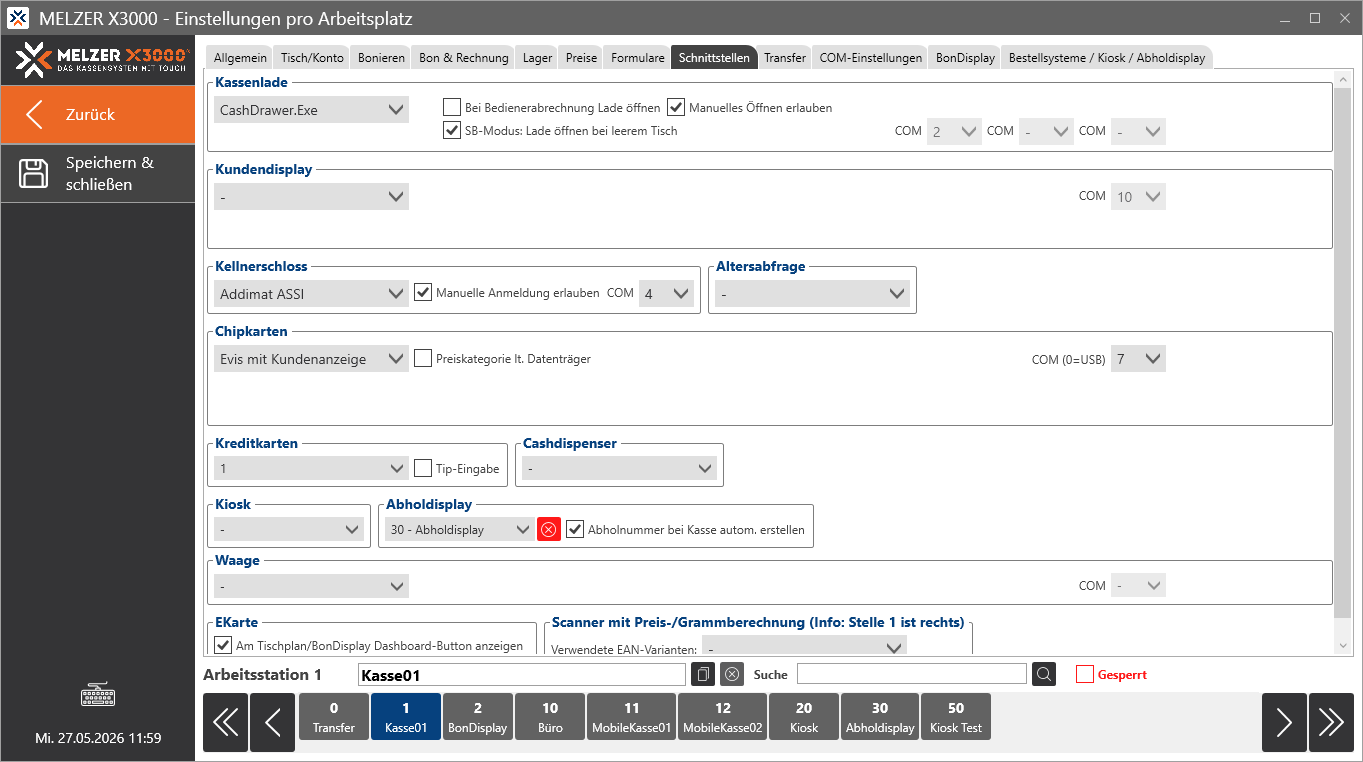Select workstation 50 Kiosk Test
The height and width of the screenshot is (762, 1363).
pyautogui.click(x=956, y=717)
